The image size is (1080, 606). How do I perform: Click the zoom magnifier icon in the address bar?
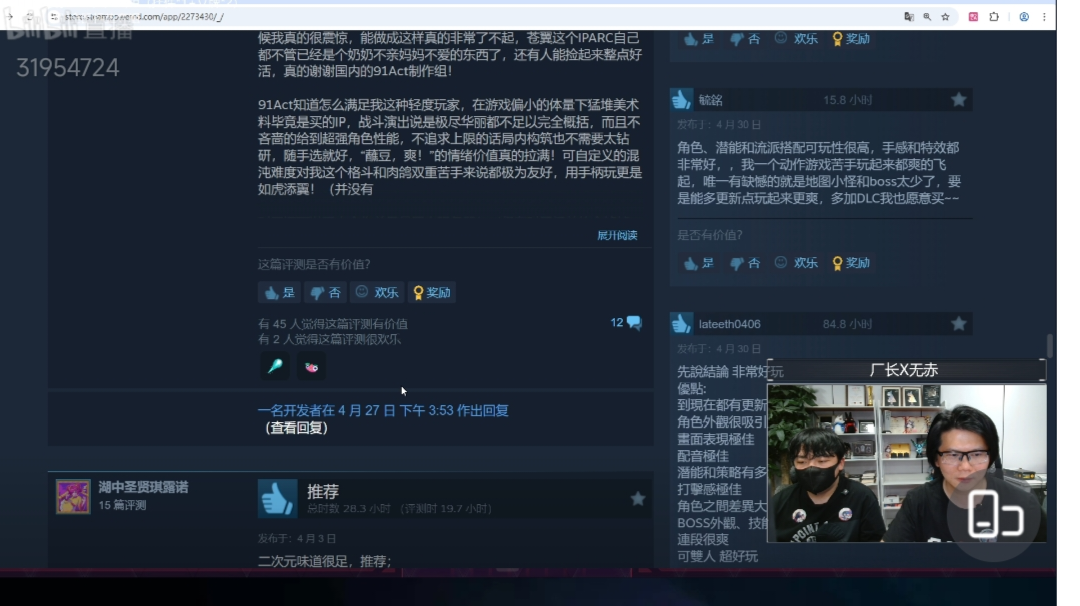929,17
